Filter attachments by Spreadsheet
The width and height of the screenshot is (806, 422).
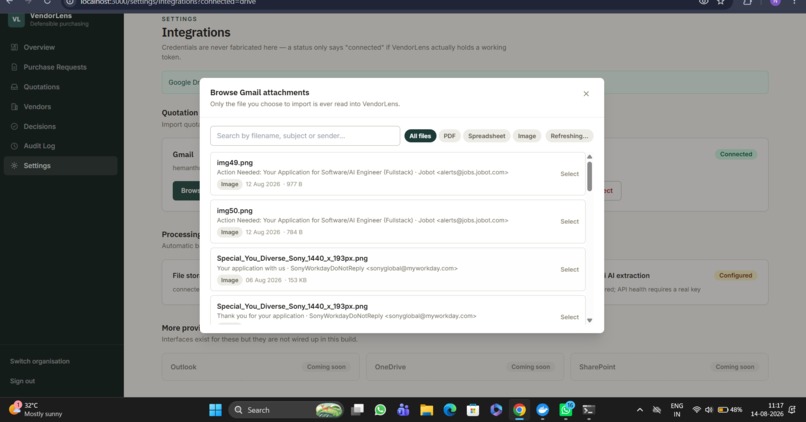pos(486,136)
